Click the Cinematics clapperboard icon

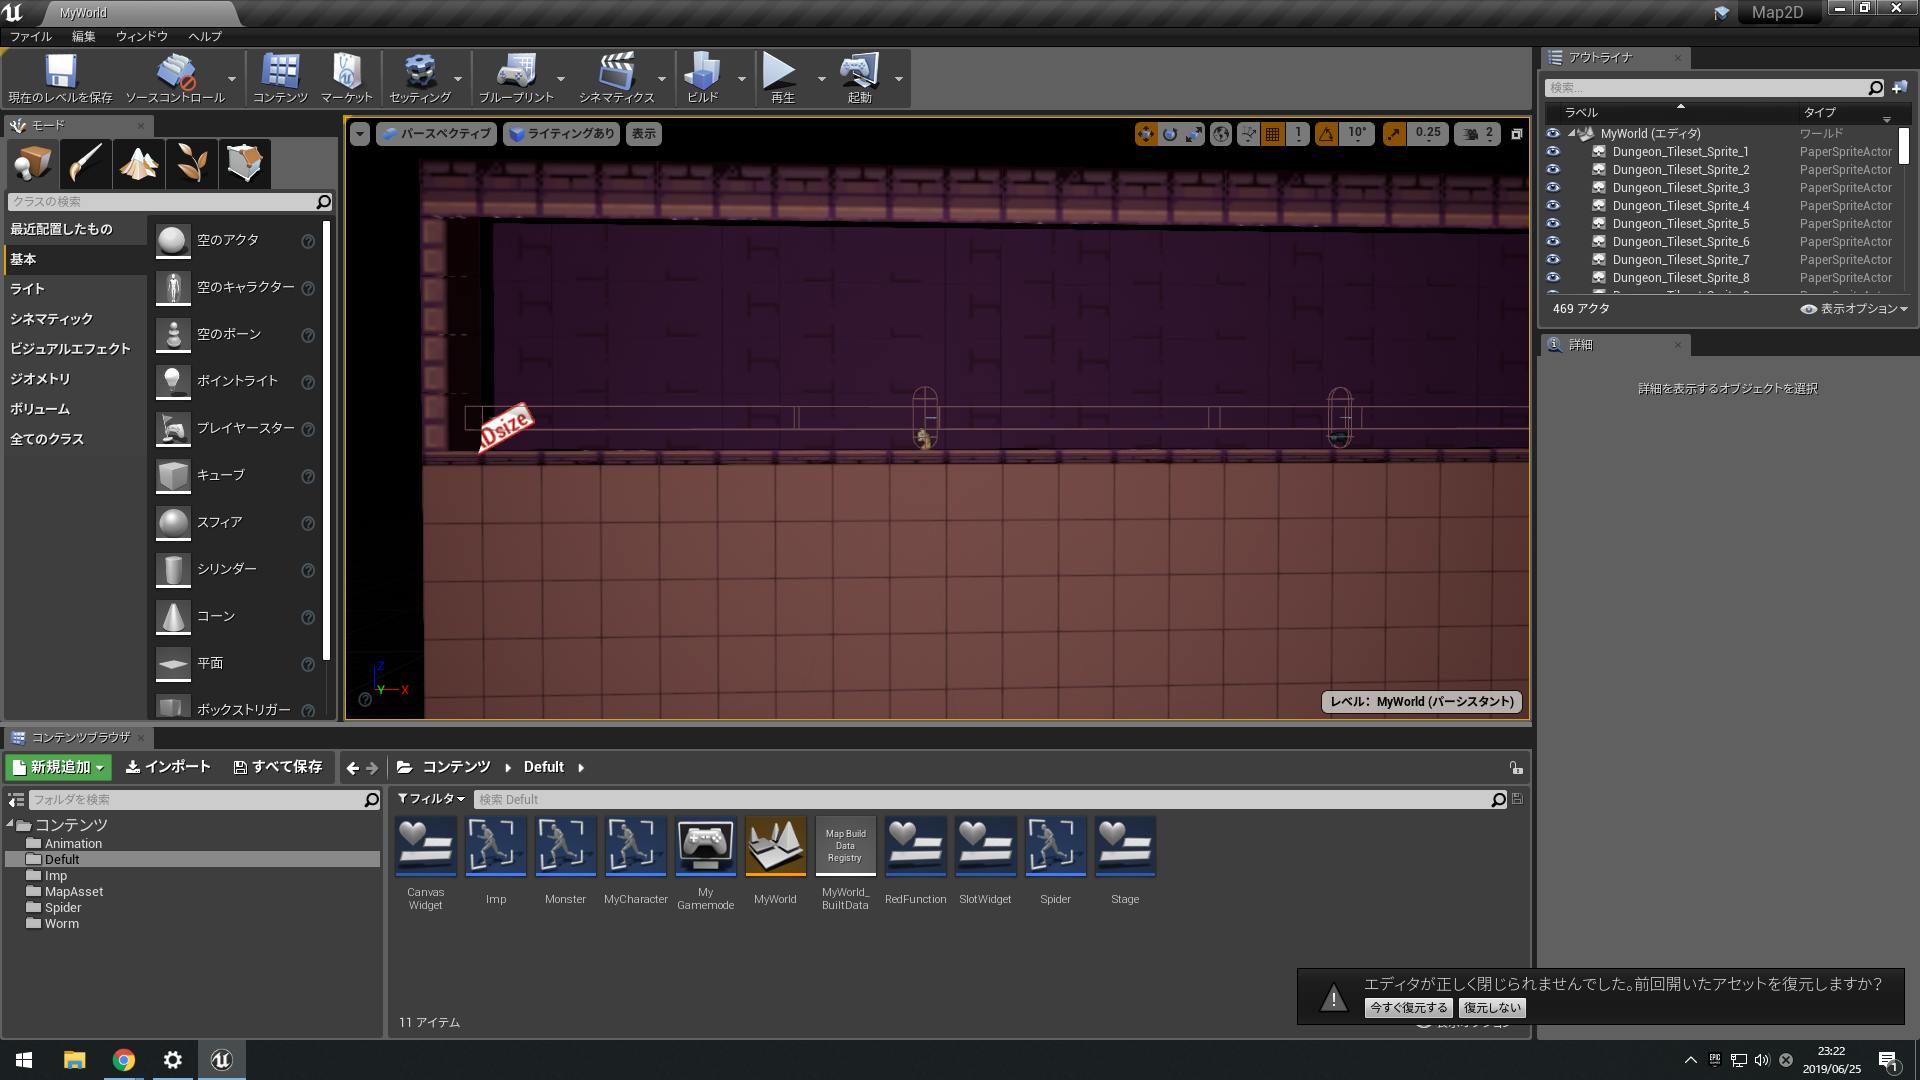[616, 72]
